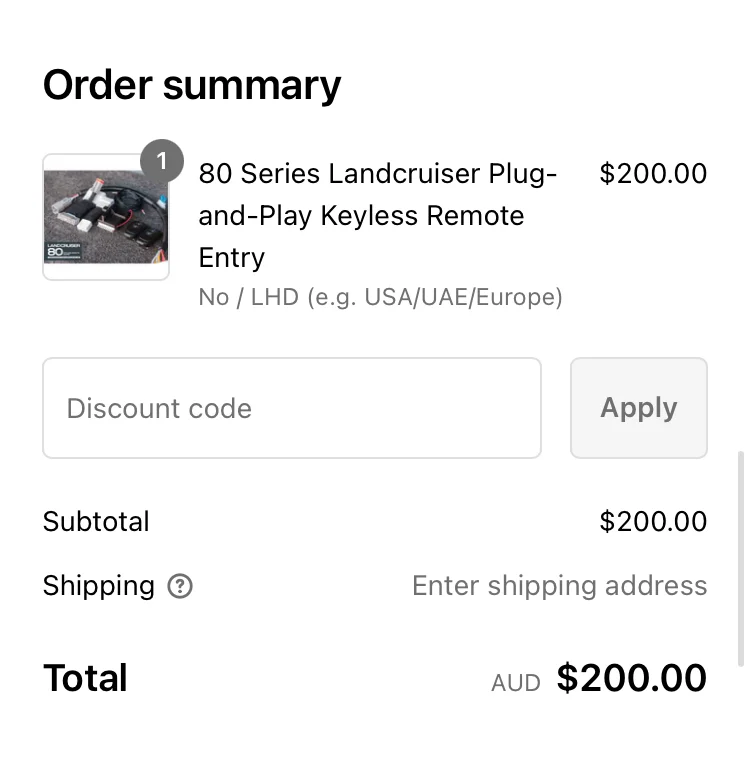The width and height of the screenshot is (750, 764).
Task: Click the shipping help question mark icon
Action: pyautogui.click(x=180, y=586)
